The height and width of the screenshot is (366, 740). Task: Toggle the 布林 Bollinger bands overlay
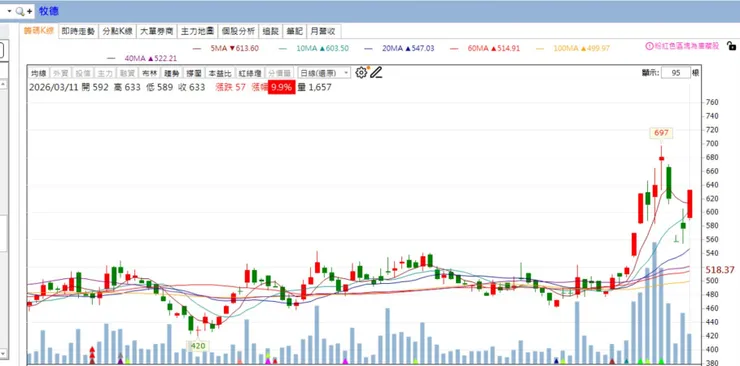[x=149, y=73]
